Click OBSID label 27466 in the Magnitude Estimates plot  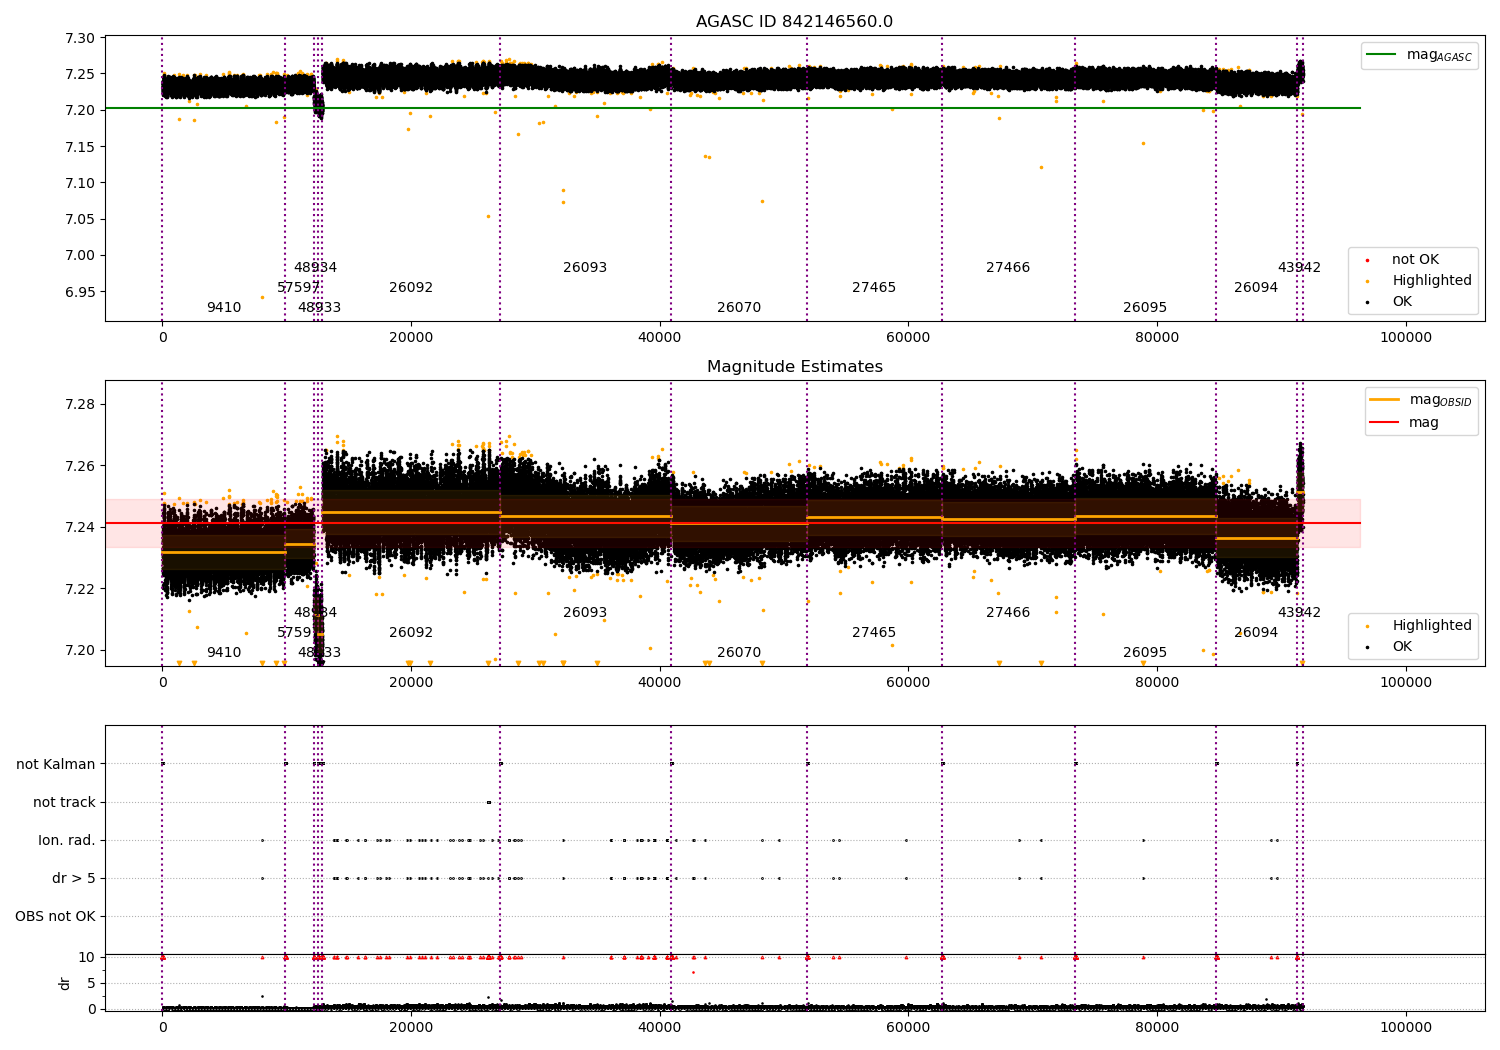[x=1008, y=613]
